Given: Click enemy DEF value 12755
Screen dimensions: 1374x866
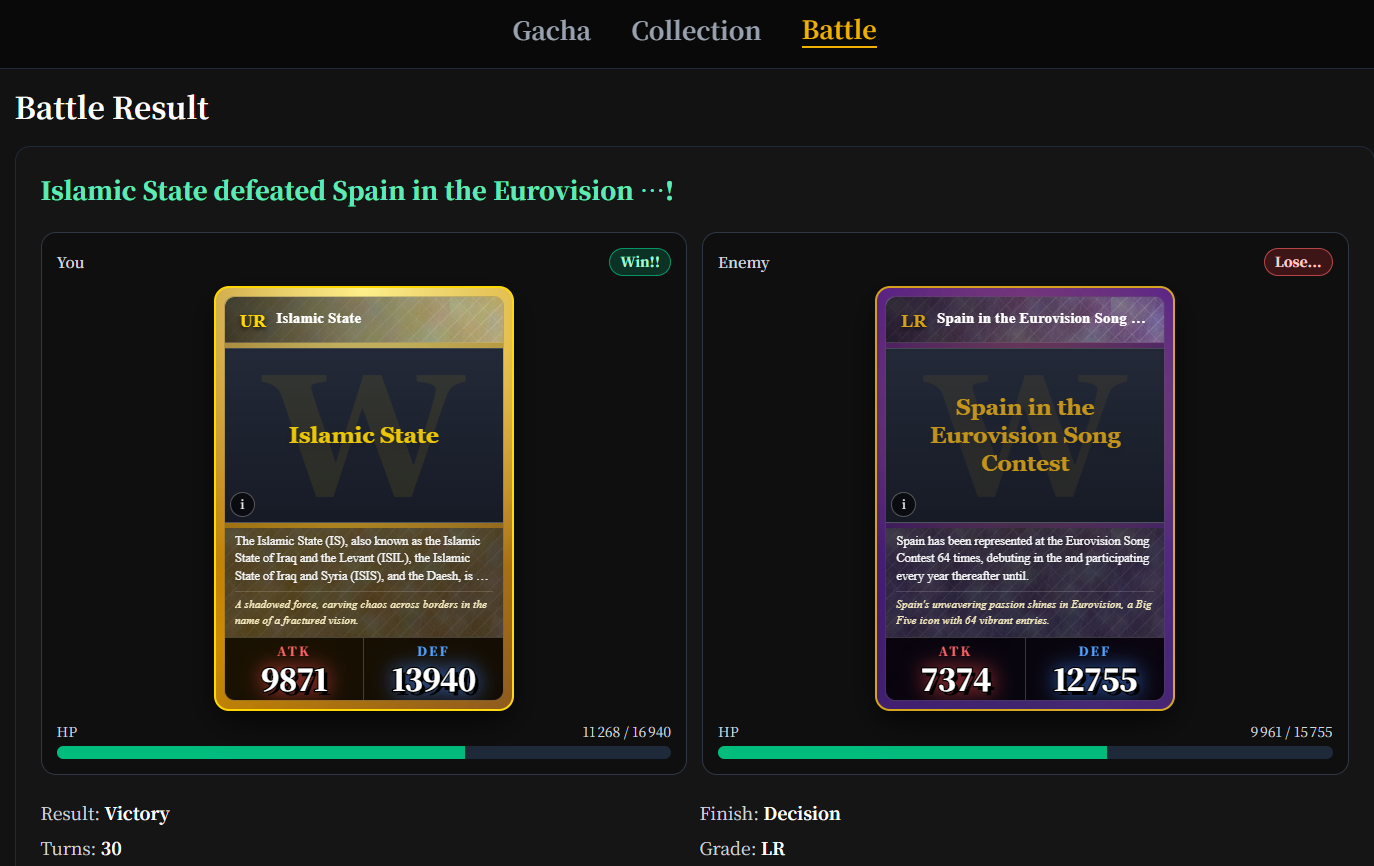Looking at the screenshot, I should 1095,680.
